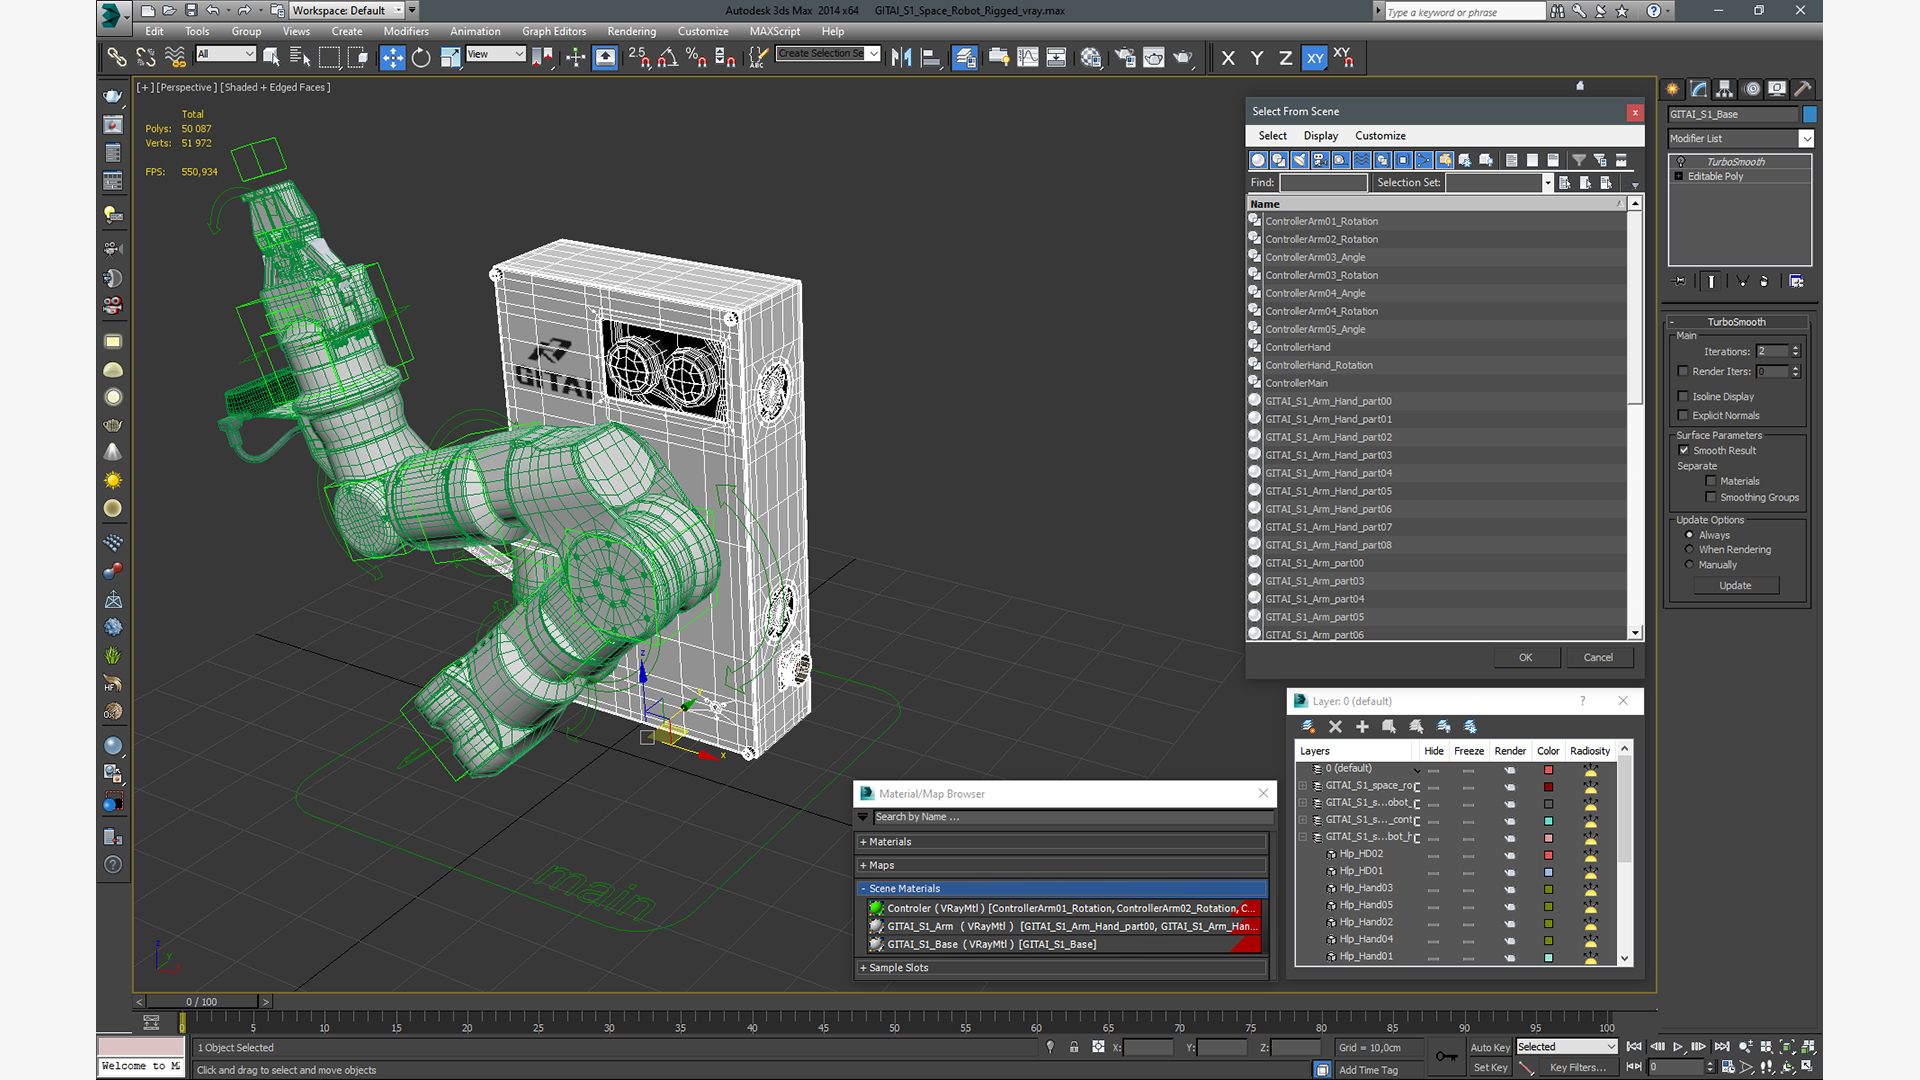Viewport: 1920px width, 1080px height.
Task: Open the Modifiers menu
Action: tap(406, 32)
